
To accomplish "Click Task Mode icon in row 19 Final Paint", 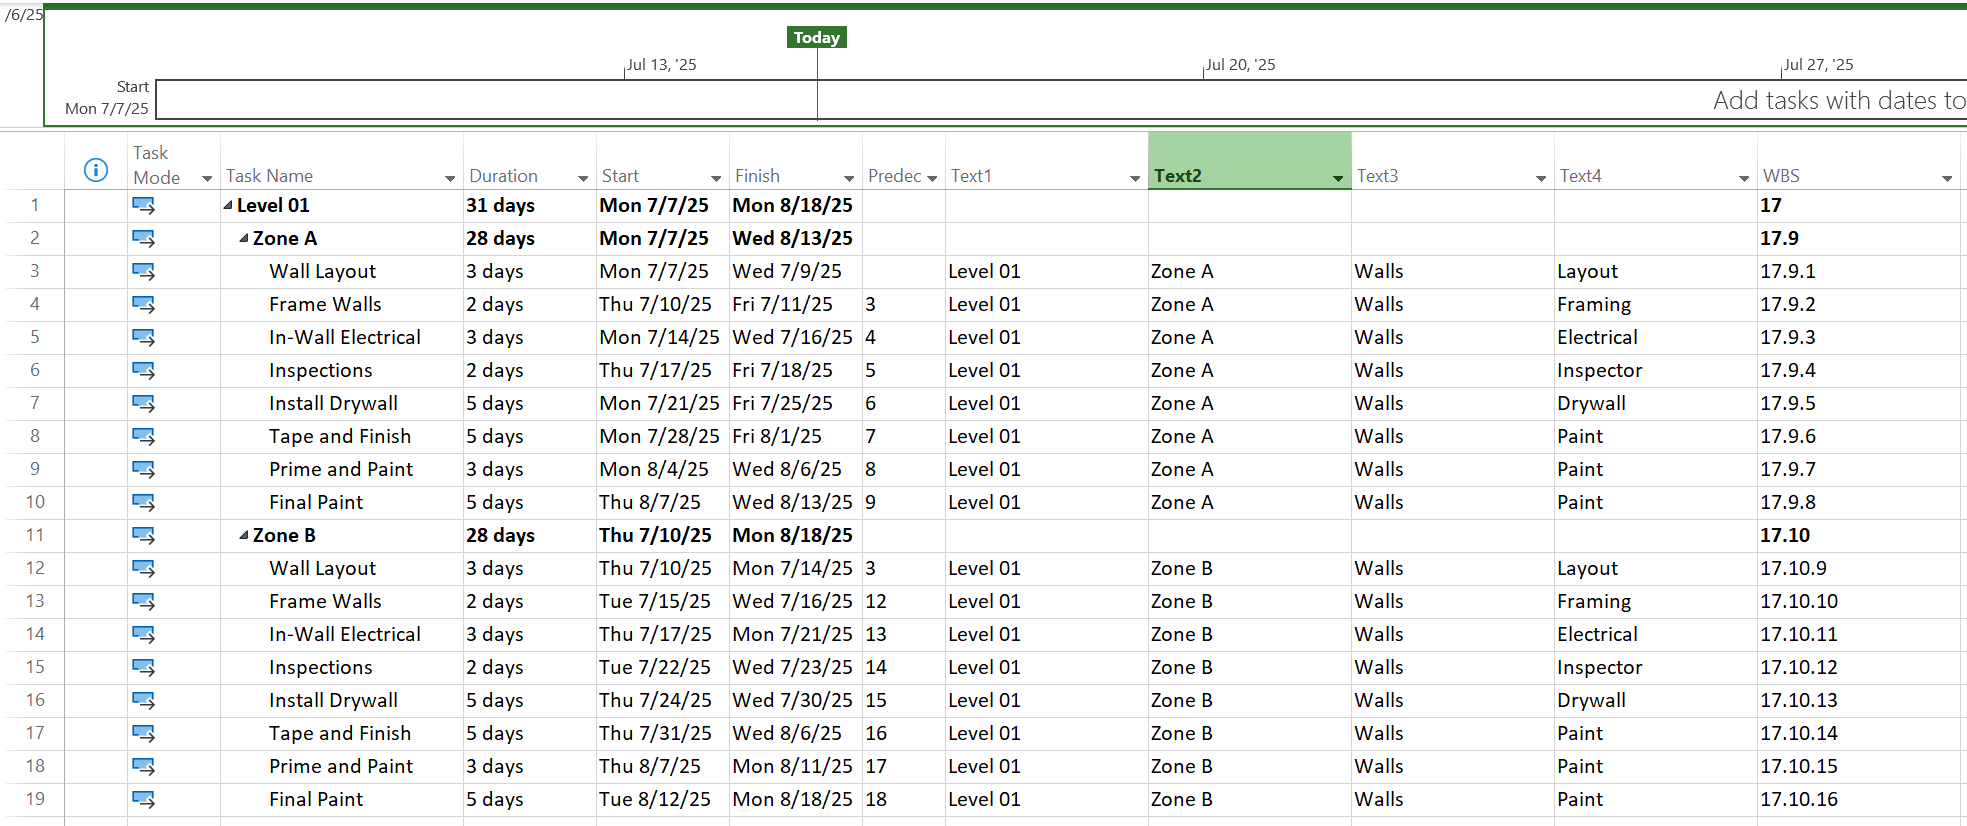I will pyautogui.click(x=144, y=799).
